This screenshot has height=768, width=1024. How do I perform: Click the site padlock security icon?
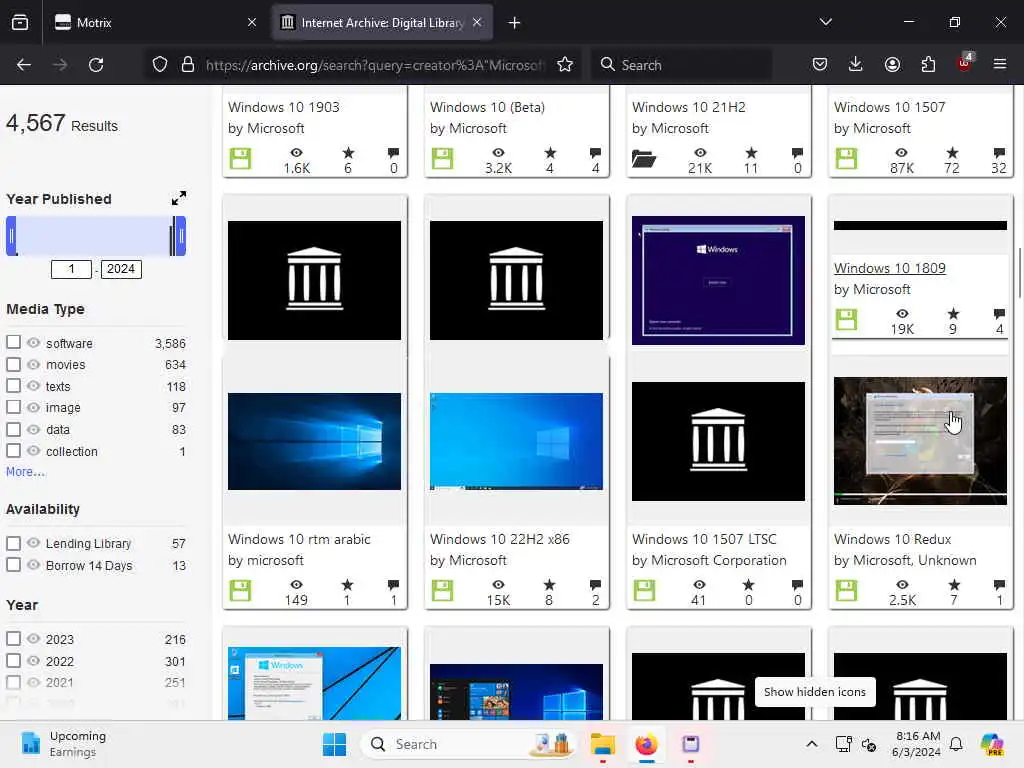point(188,65)
